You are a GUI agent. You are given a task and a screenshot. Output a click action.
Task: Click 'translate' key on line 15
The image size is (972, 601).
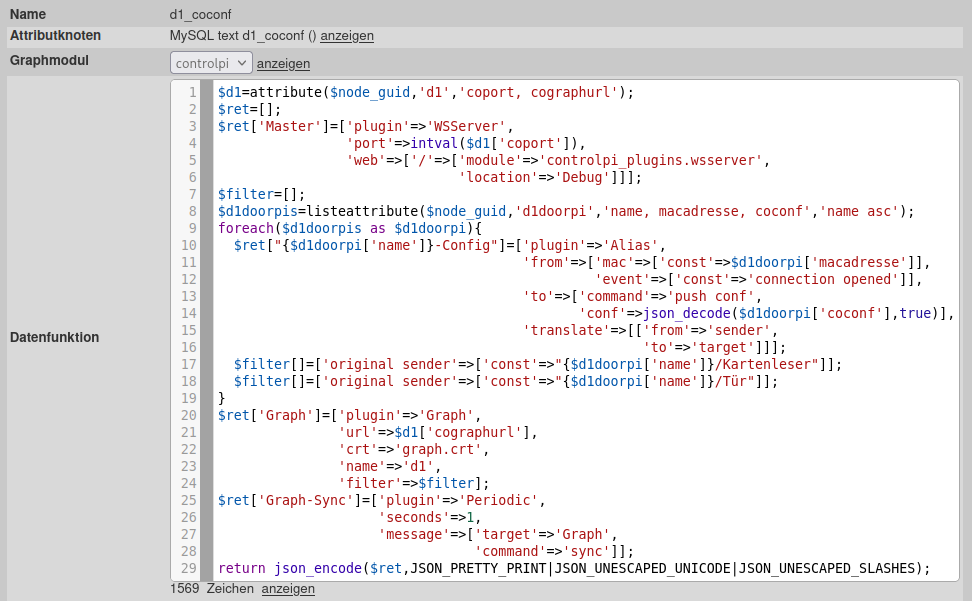[566, 330]
